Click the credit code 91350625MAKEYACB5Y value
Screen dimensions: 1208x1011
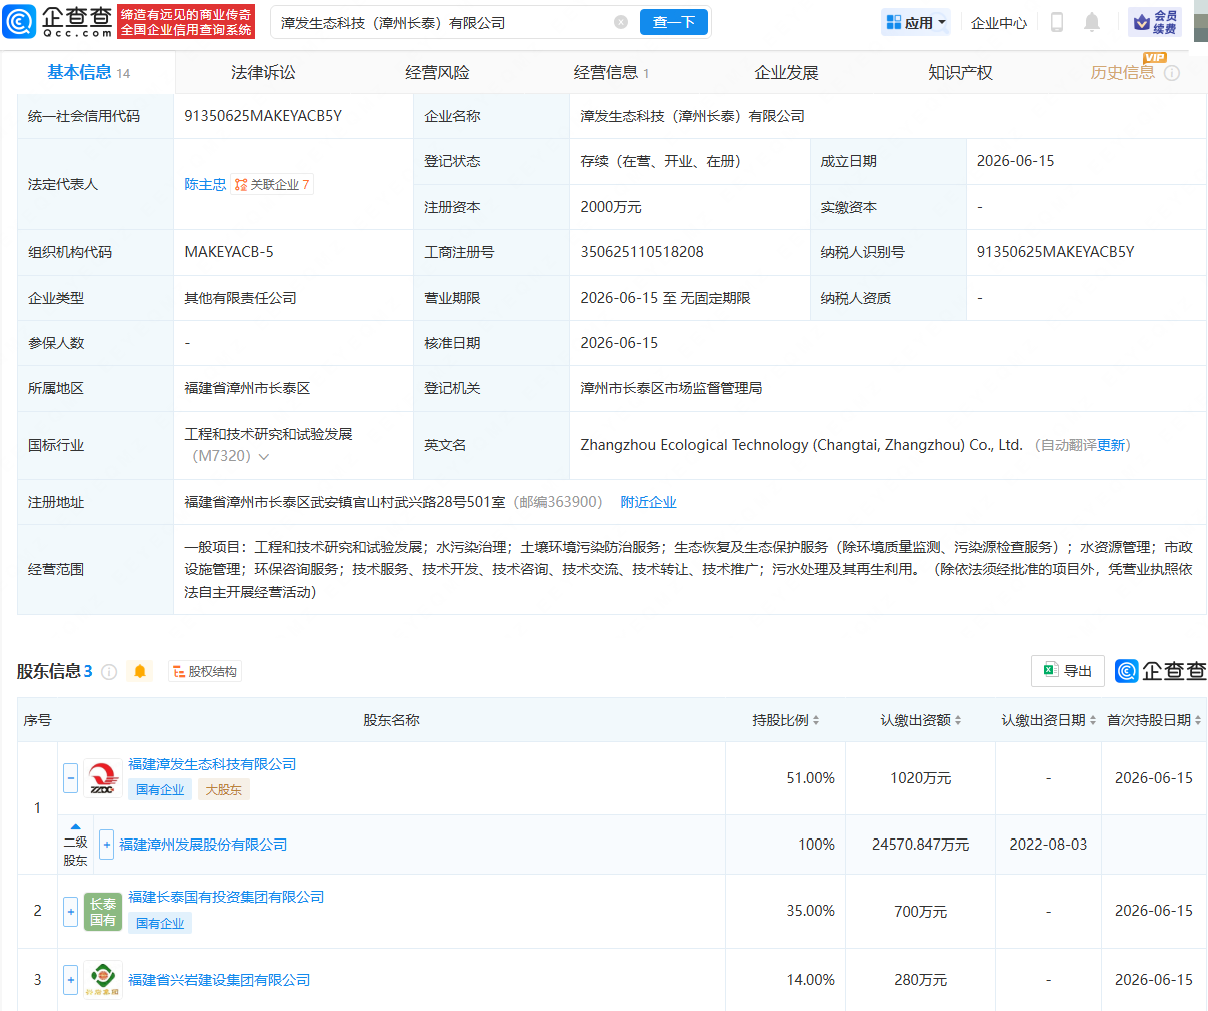point(263,116)
